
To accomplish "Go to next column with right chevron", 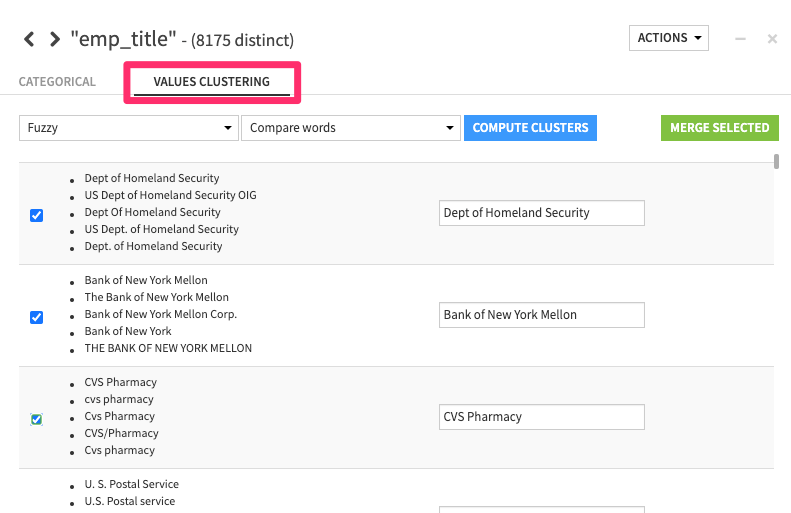I will click(x=54, y=40).
